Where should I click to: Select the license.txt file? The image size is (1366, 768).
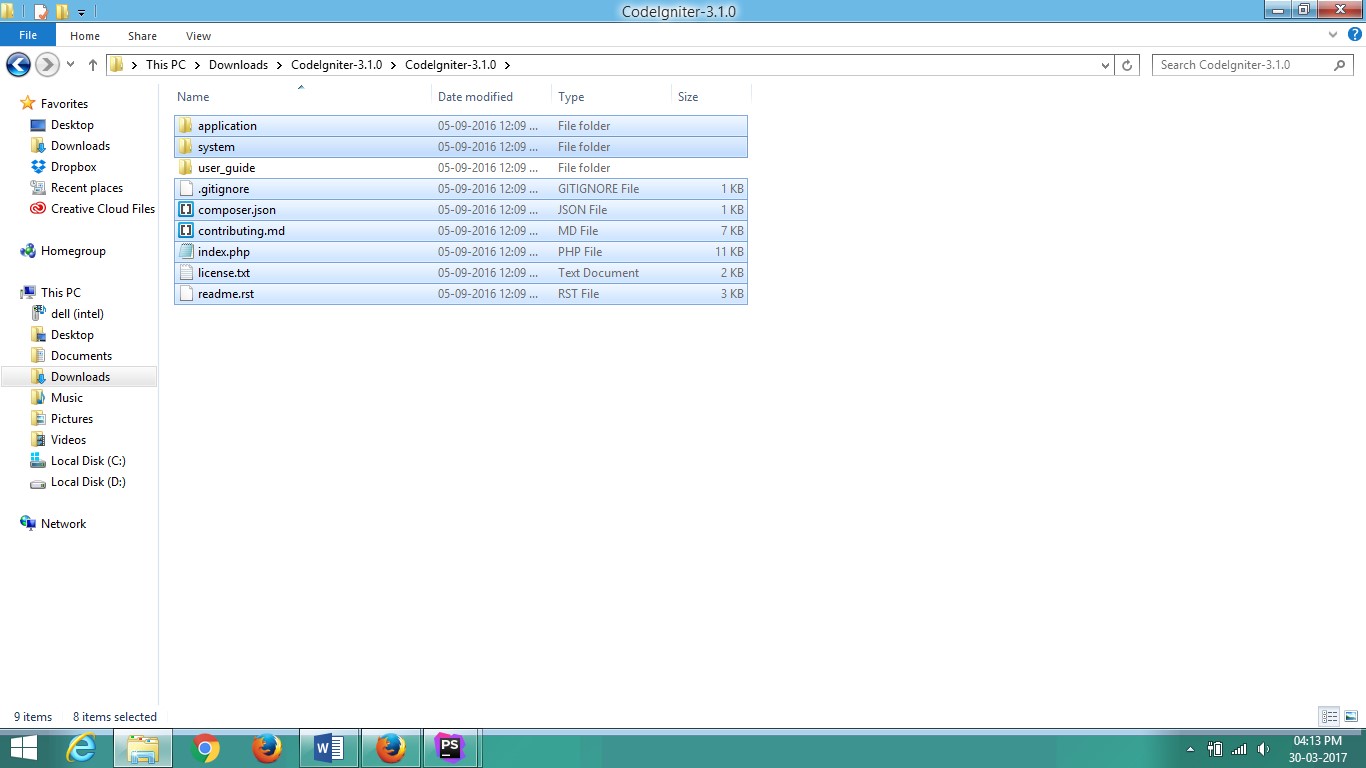click(x=461, y=273)
